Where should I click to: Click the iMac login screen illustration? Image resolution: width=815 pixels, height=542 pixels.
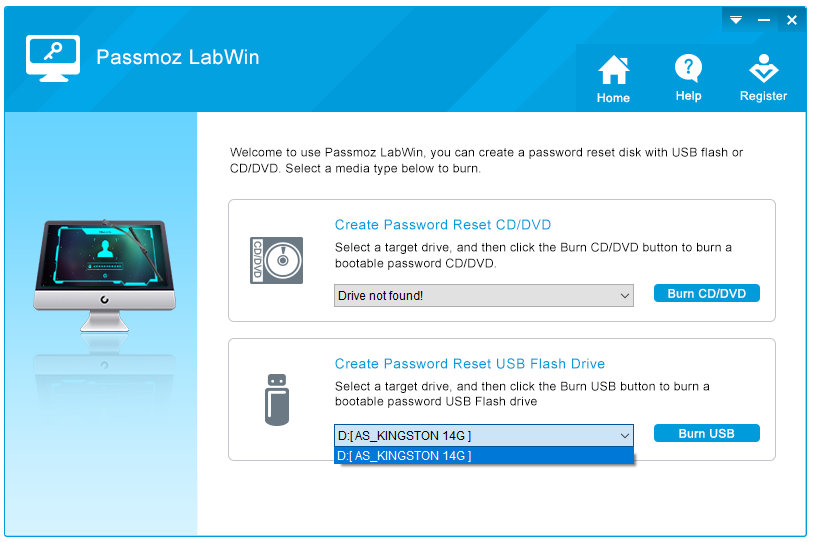(104, 276)
